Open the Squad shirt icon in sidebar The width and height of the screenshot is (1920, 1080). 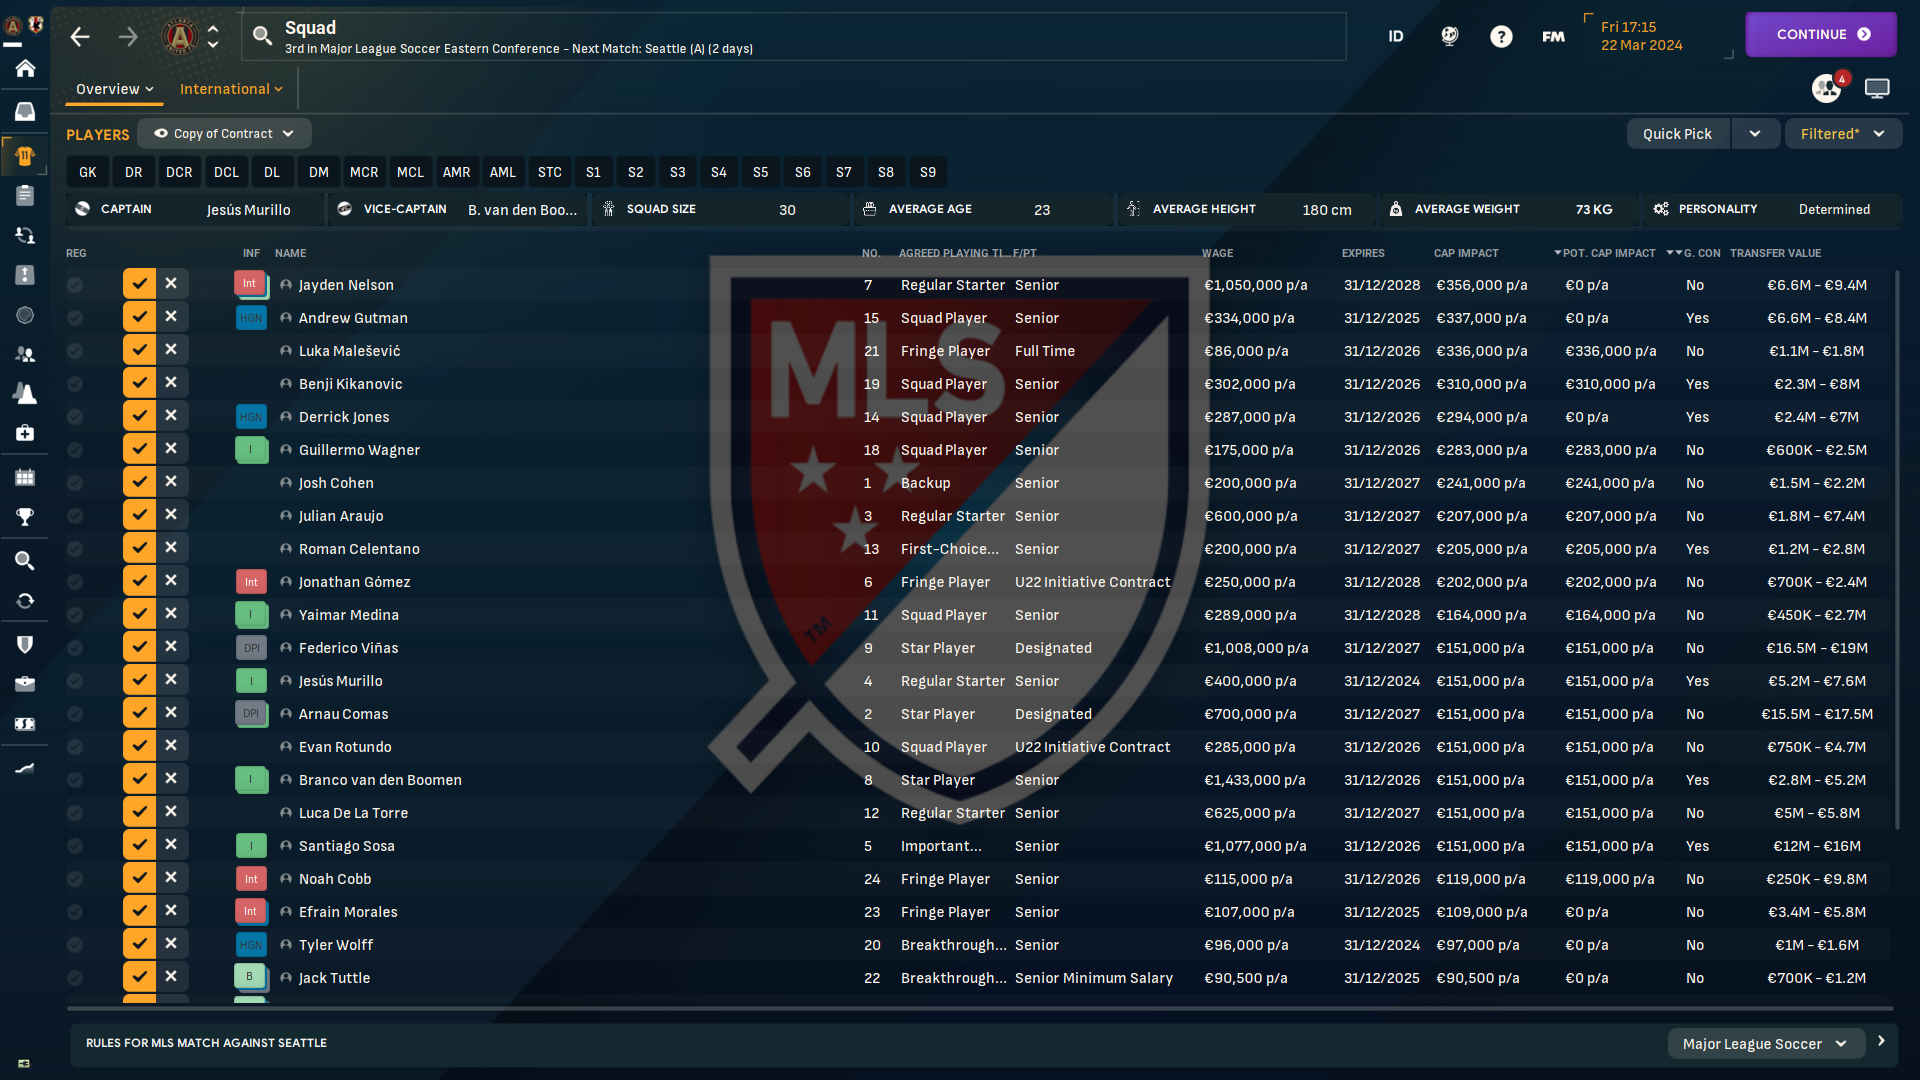(25, 155)
